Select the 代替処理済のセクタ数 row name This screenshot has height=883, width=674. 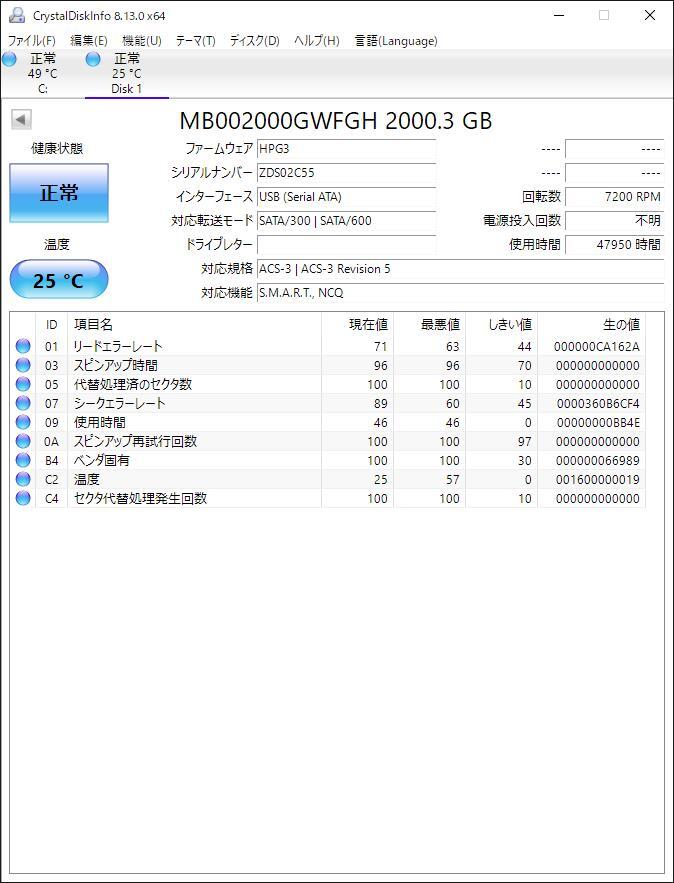coord(133,385)
